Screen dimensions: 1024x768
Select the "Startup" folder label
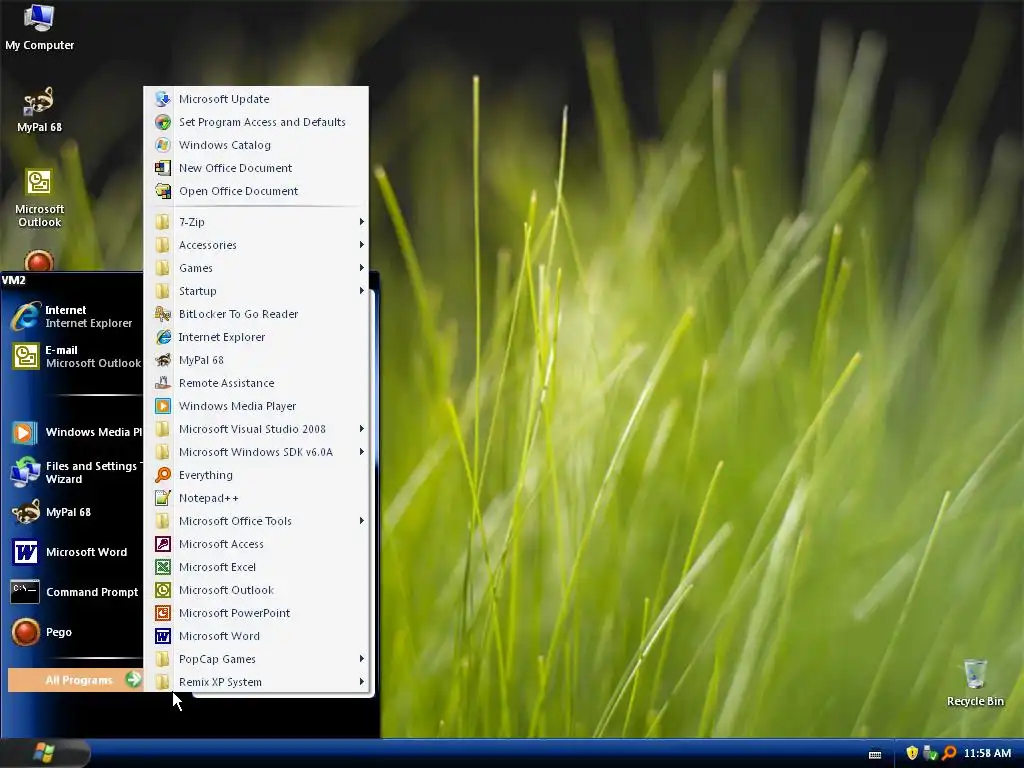coord(198,291)
